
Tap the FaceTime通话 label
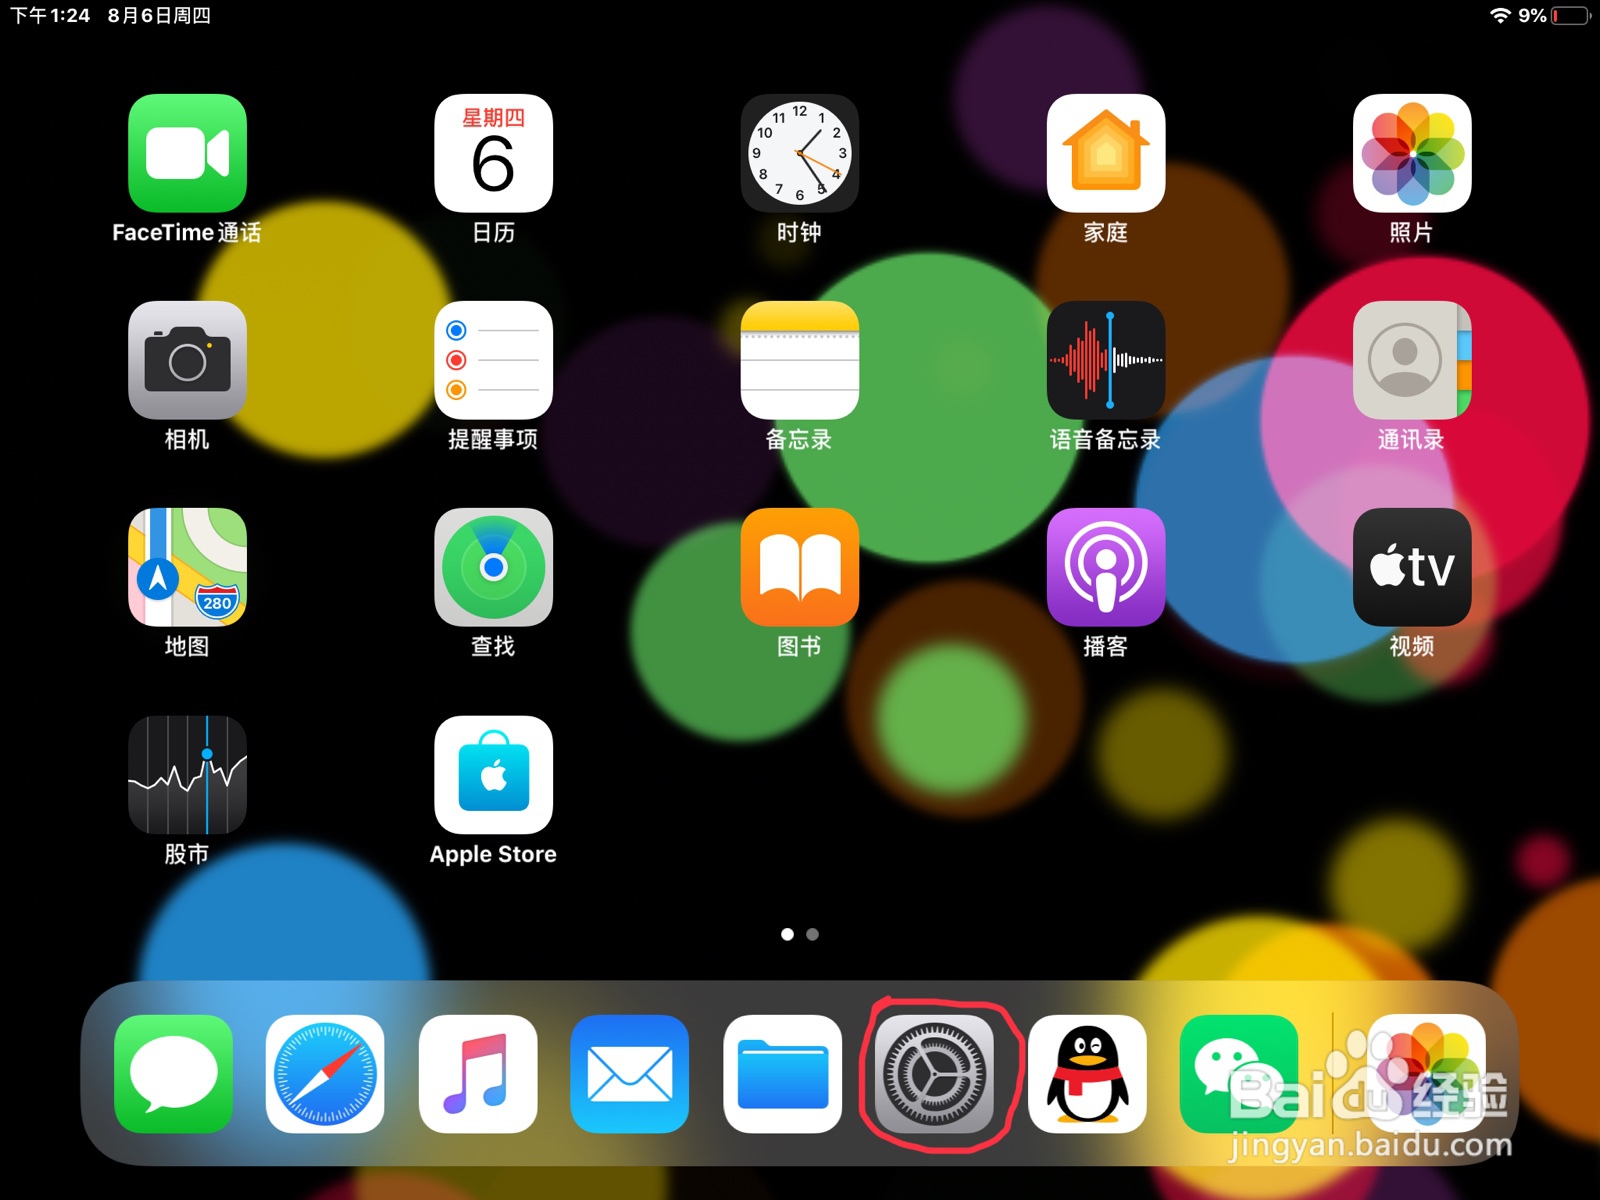point(187,232)
